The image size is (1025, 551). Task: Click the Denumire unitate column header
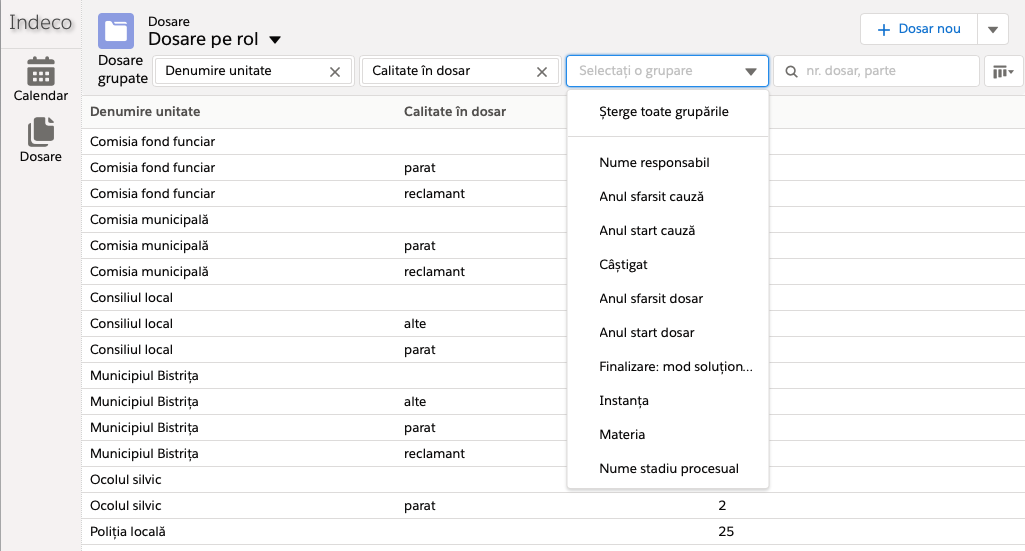click(x=145, y=112)
